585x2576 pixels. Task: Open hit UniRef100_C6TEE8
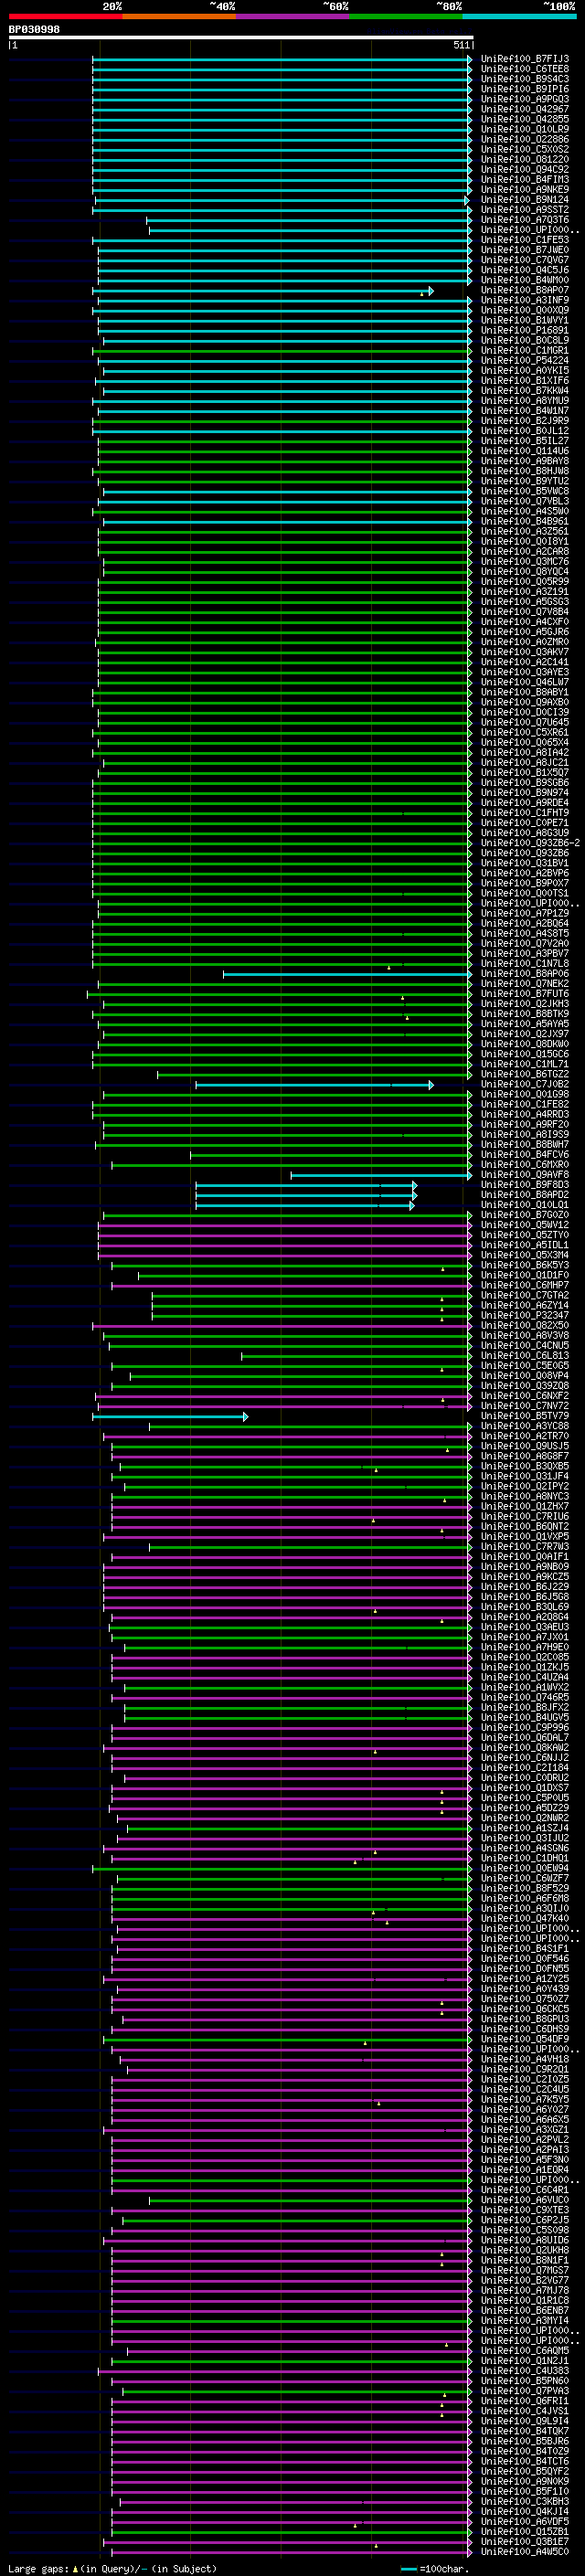pos(525,69)
